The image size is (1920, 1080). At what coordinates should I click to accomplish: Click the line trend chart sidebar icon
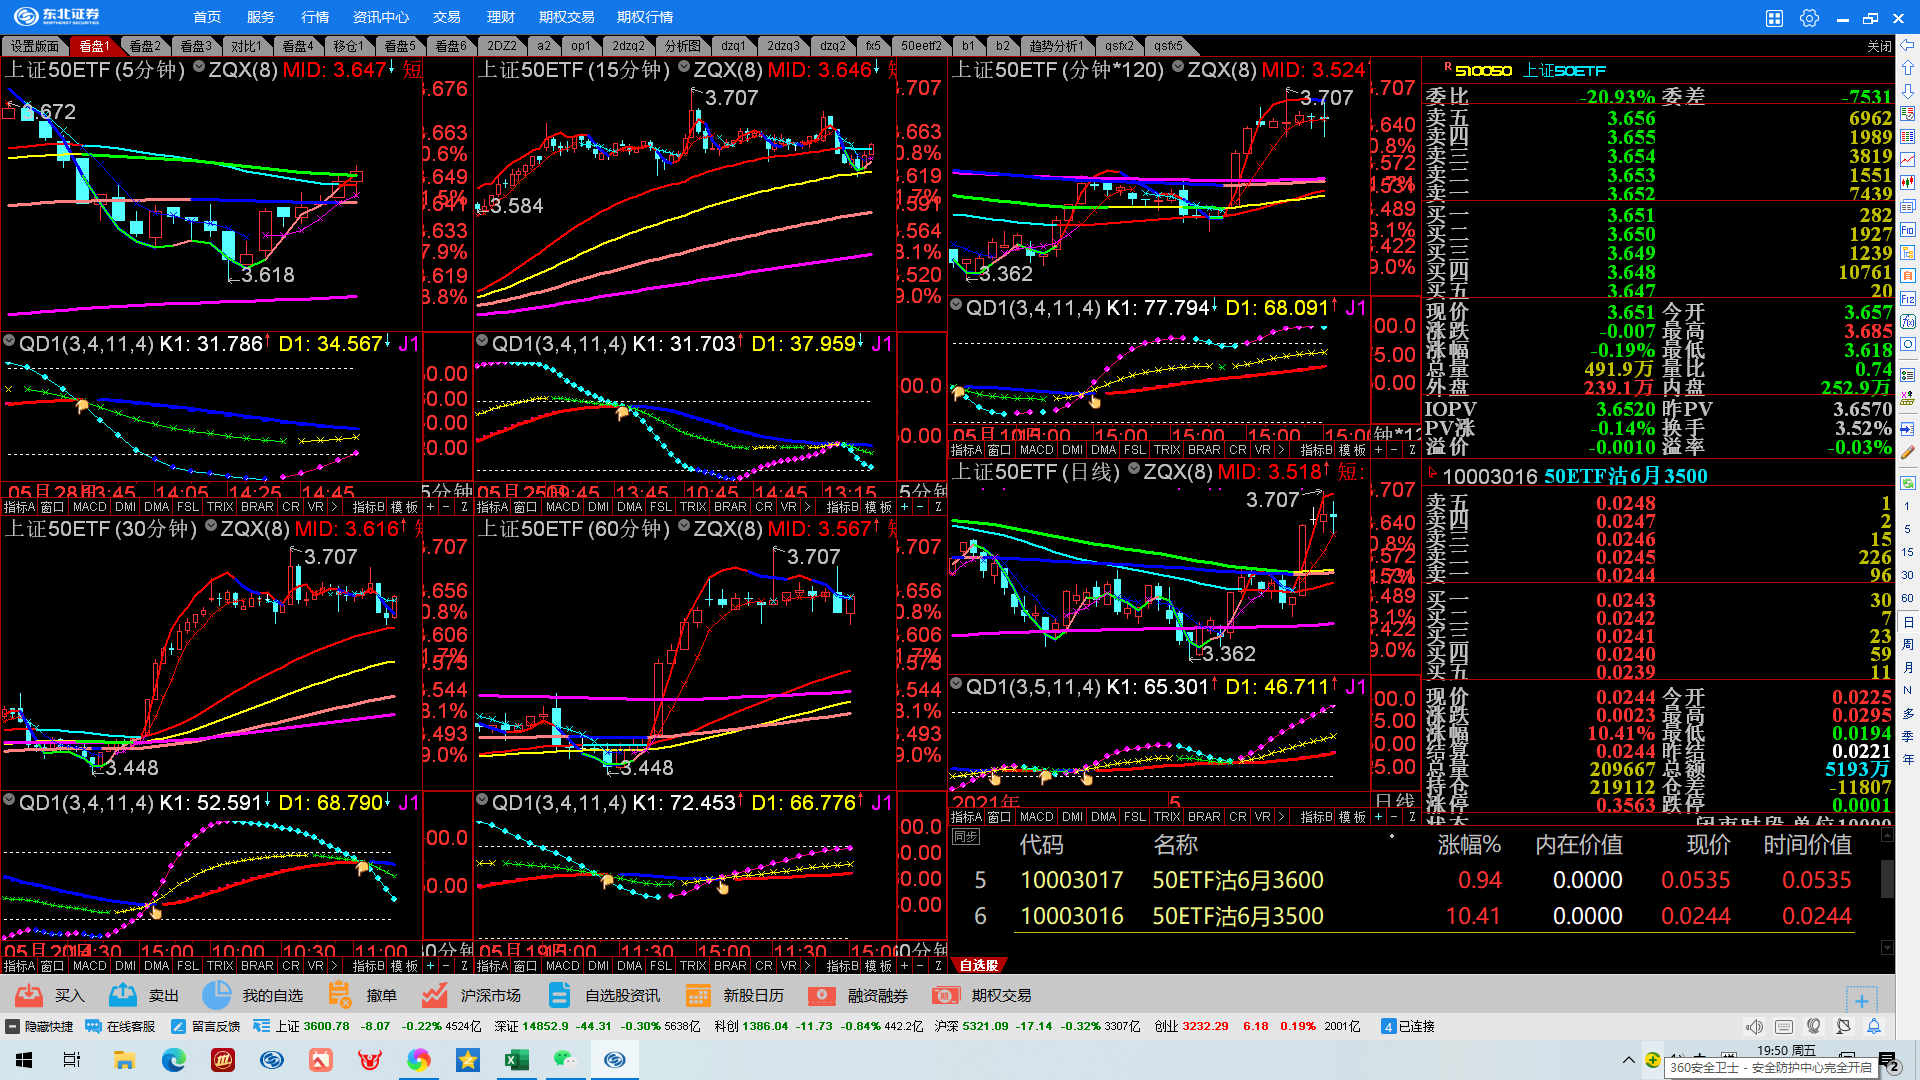(1907, 159)
